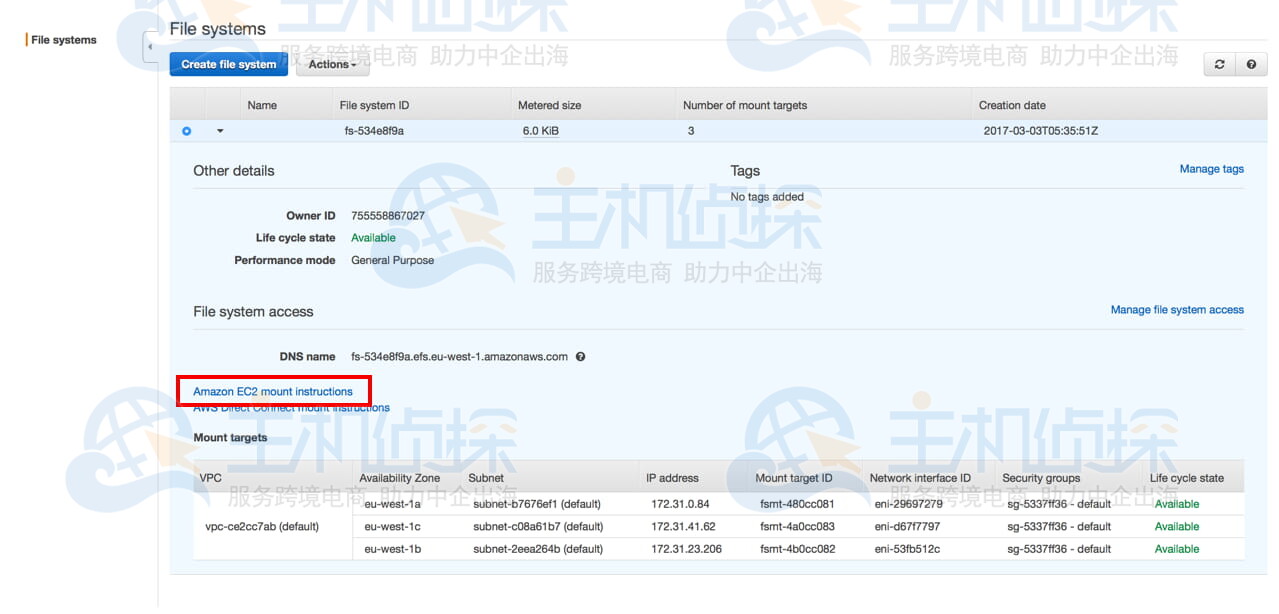1279x614 pixels.
Task: Open help via the question mark icon
Action: [x=1249, y=63]
